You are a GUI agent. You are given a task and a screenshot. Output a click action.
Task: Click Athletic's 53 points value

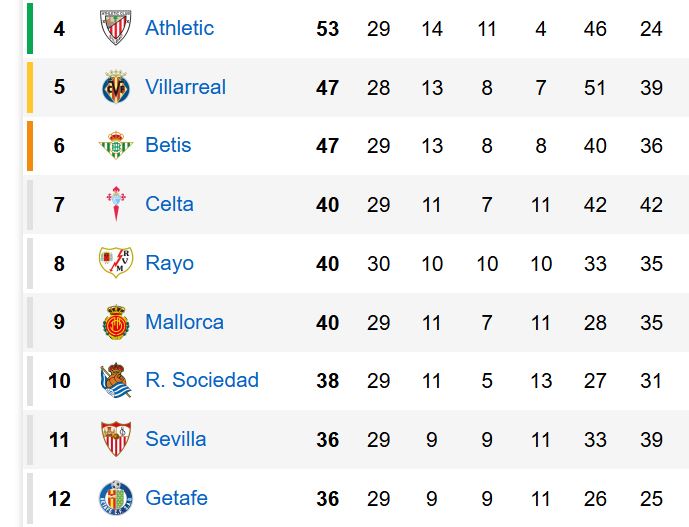(x=328, y=29)
